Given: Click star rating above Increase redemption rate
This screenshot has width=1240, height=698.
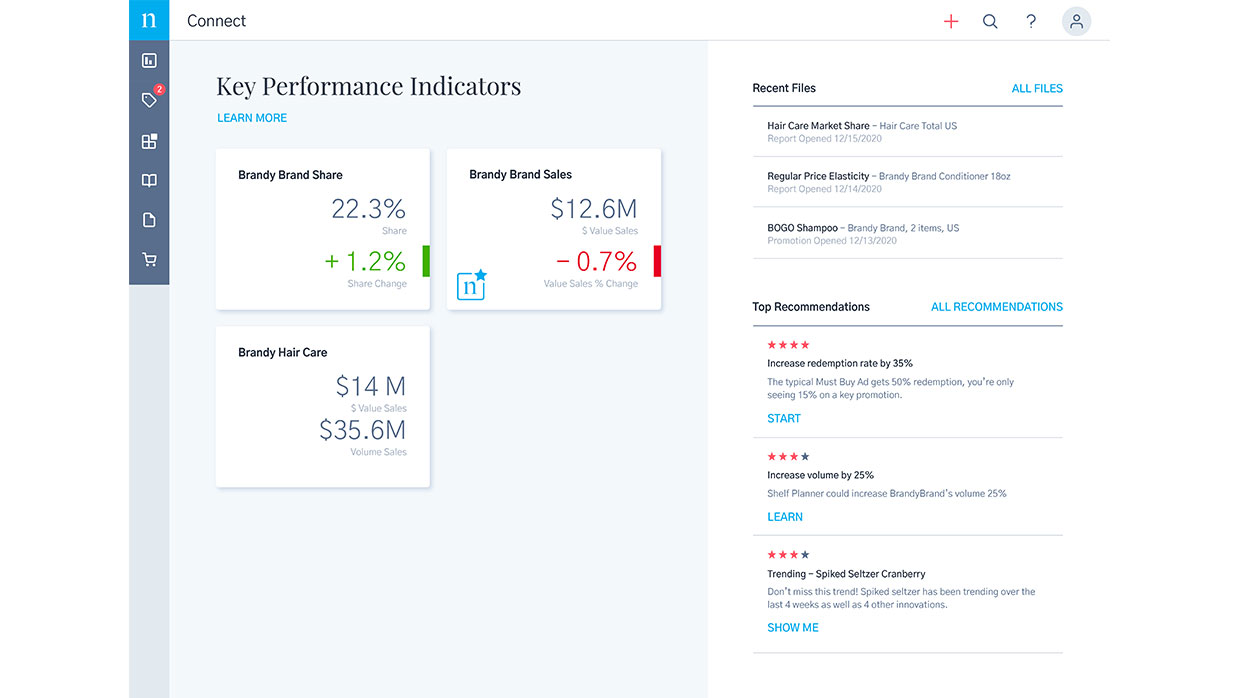Looking at the screenshot, I should click(789, 345).
